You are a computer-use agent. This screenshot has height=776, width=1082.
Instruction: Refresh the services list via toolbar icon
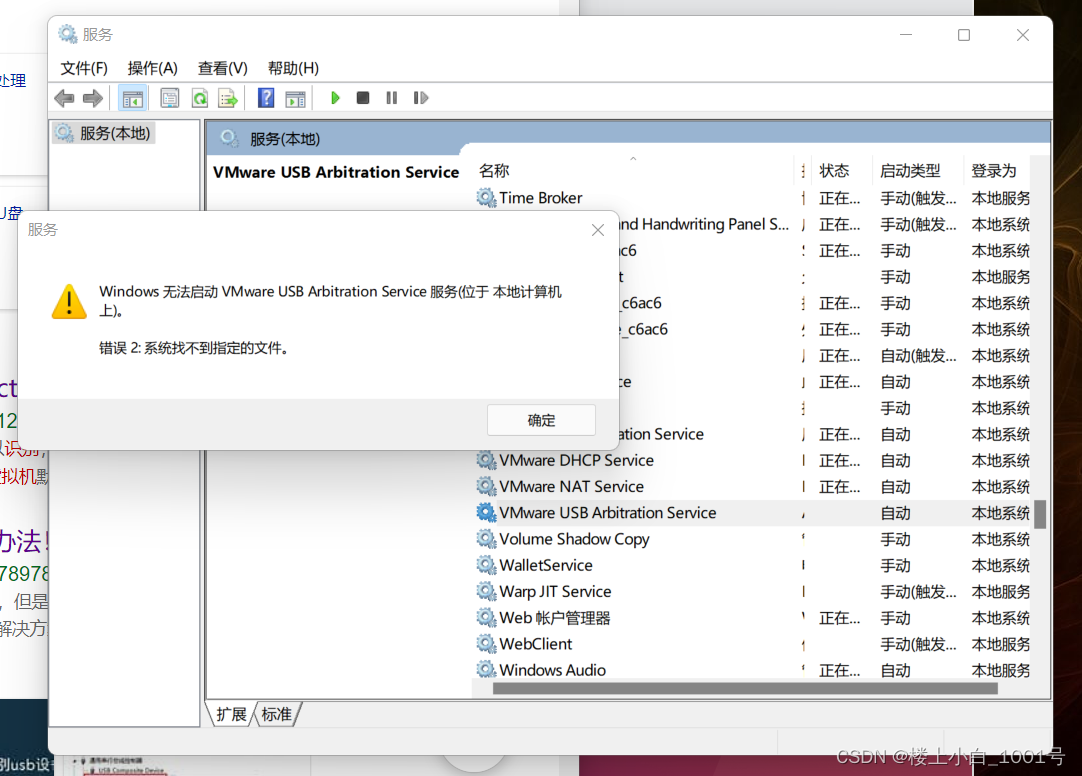click(199, 98)
